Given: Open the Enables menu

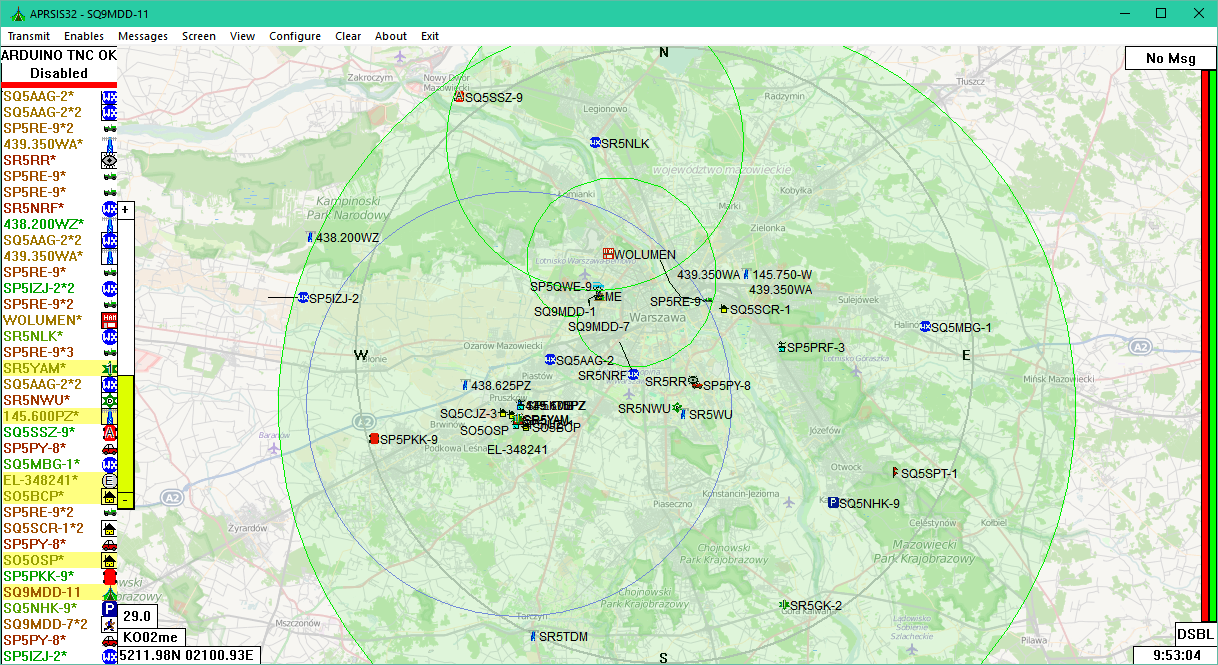Looking at the screenshot, I should tap(84, 36).
